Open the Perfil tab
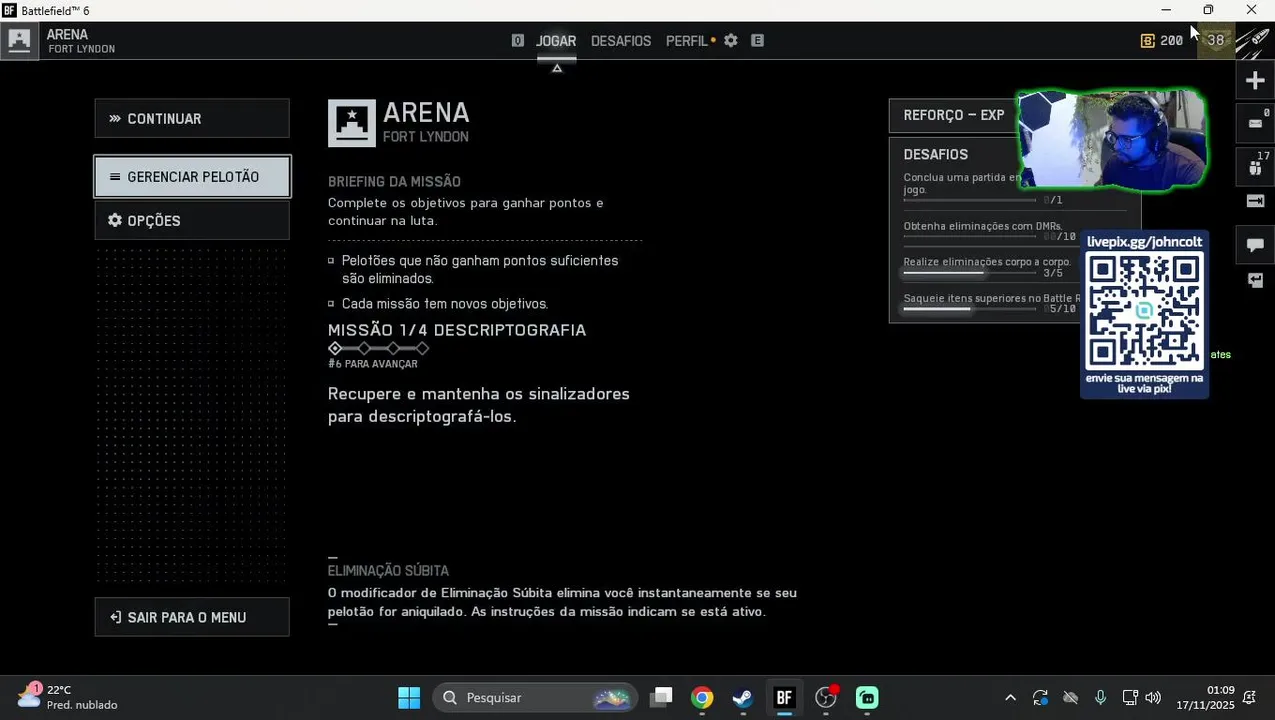Screen dimensions: 1275x720 687,41
